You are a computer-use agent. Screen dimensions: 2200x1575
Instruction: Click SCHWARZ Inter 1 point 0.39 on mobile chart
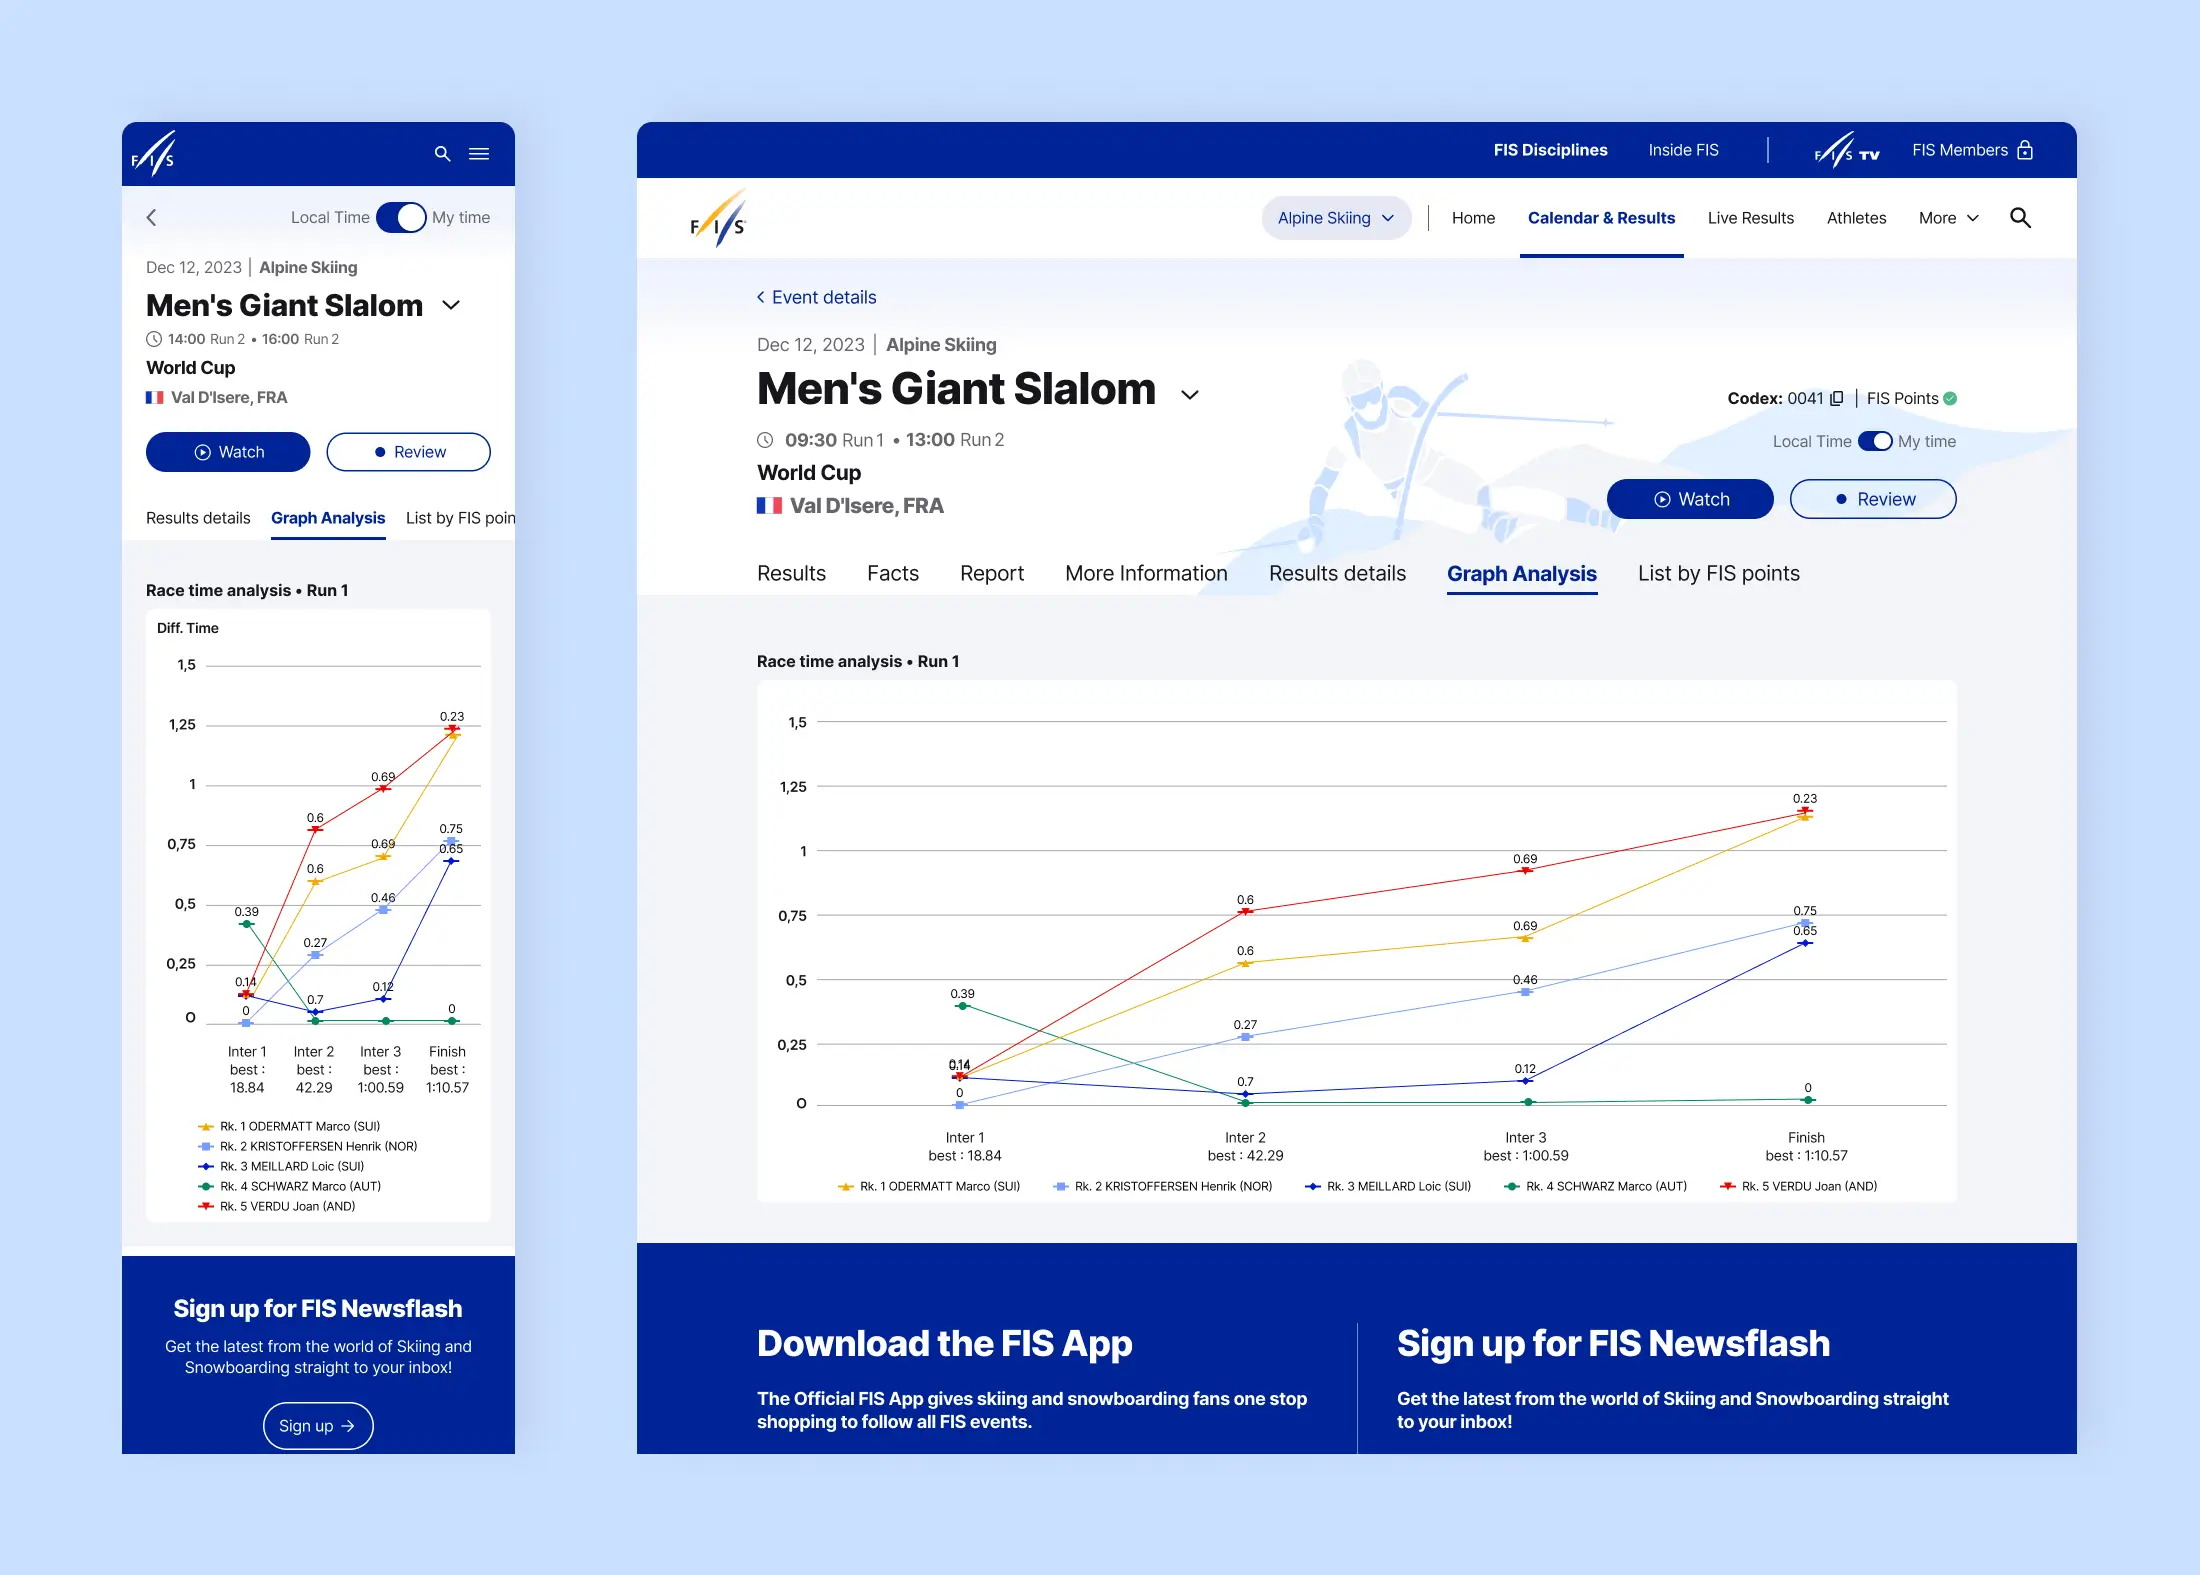[x=246, y=924]
